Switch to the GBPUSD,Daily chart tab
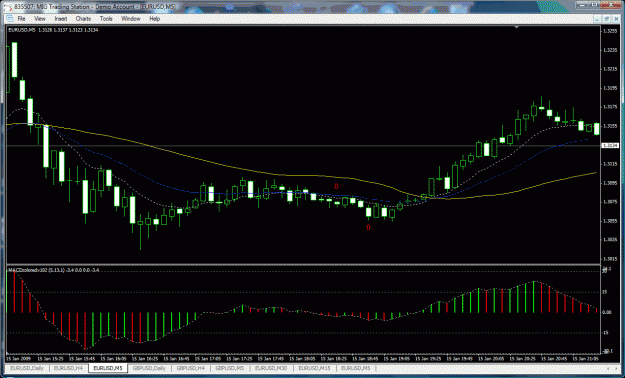Image resolution: width=625 pixels, height=378 pixels. [x=149, y=368]
